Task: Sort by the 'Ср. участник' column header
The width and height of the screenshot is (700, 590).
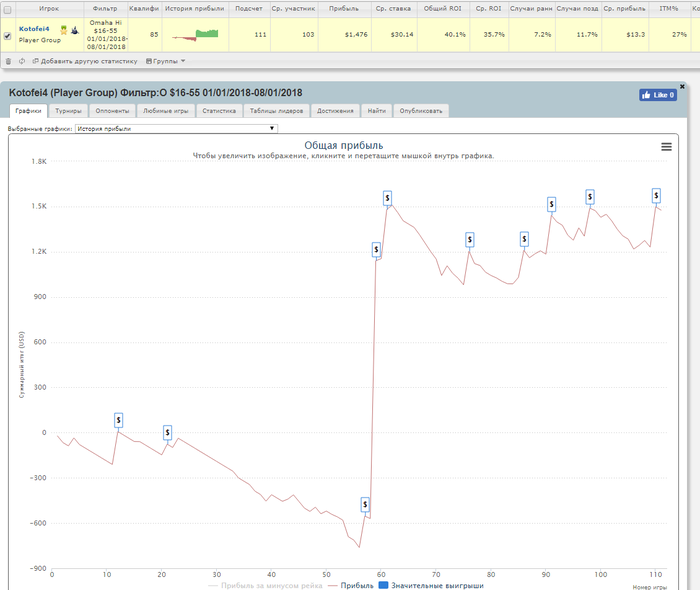Action: pyautogui.click(x=294, y=9)
